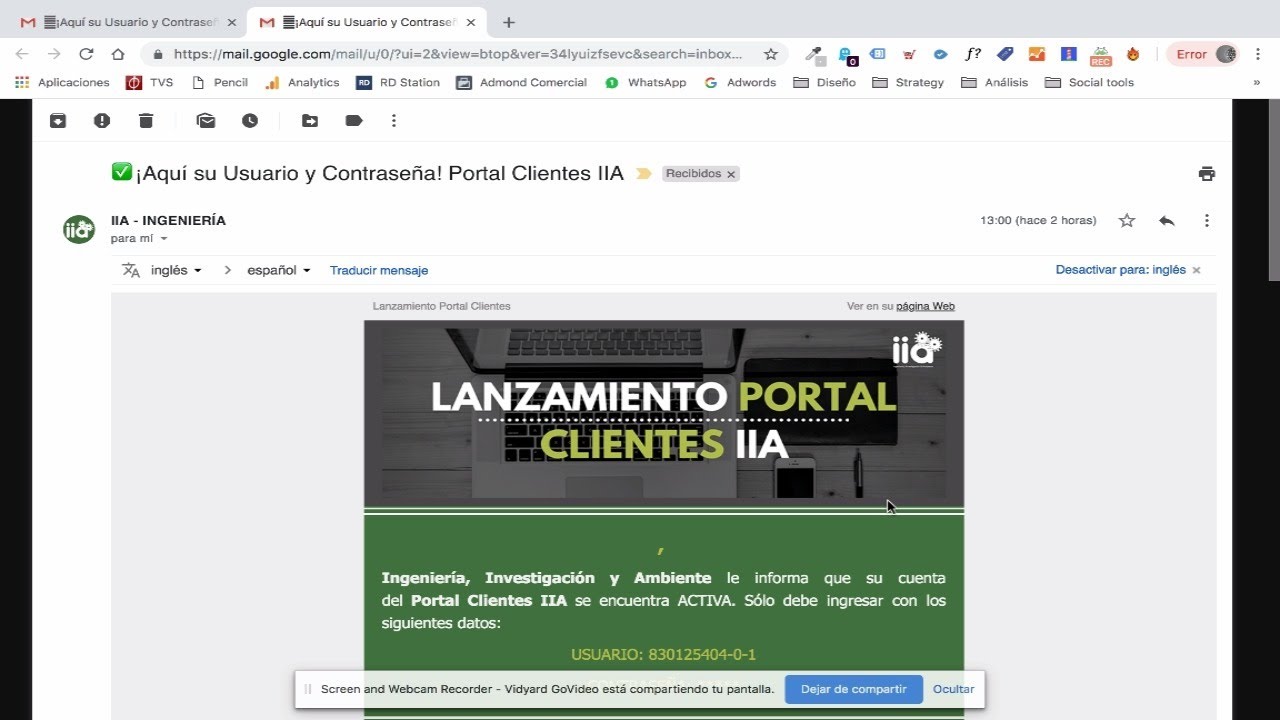This screenshot has height=720, width=1280.
Task: Open the red shopping cart extension
Action: [909, 54]
